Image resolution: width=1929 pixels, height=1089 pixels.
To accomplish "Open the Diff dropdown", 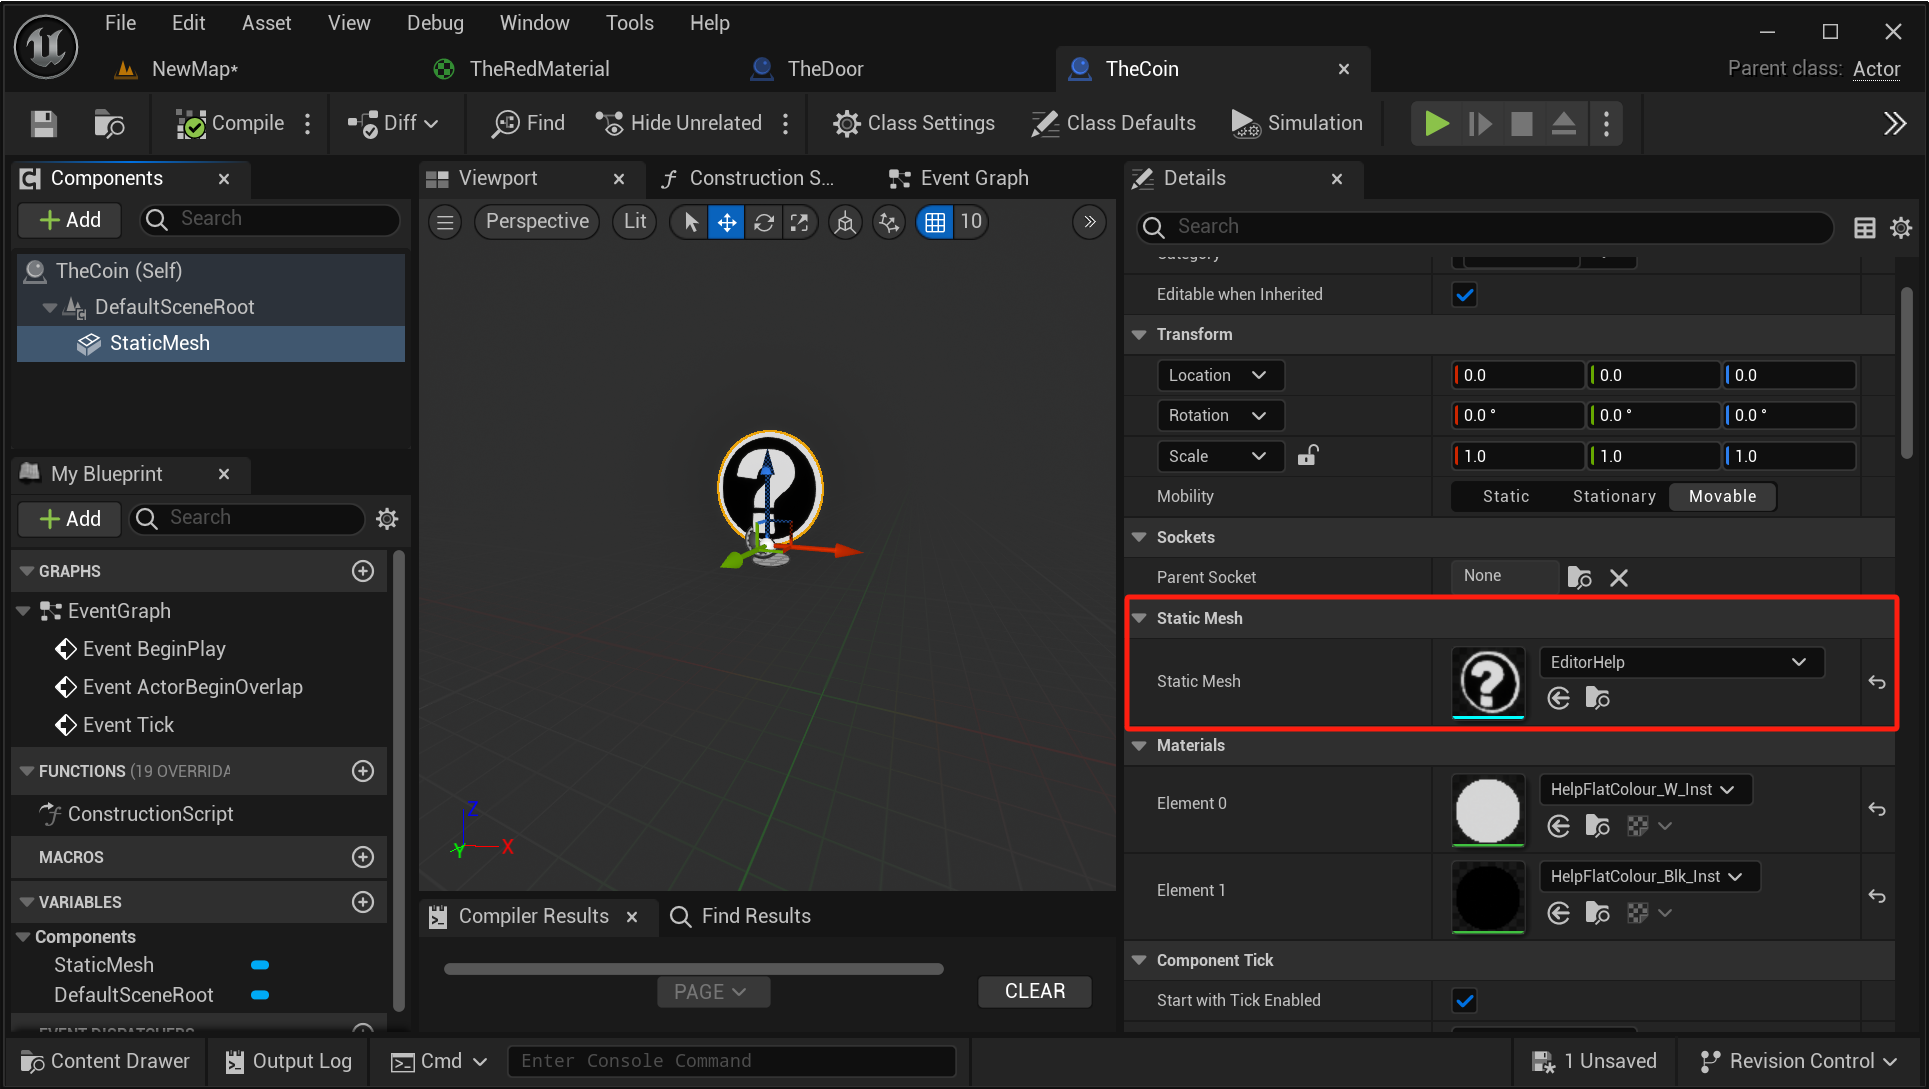I will point(393,124).
